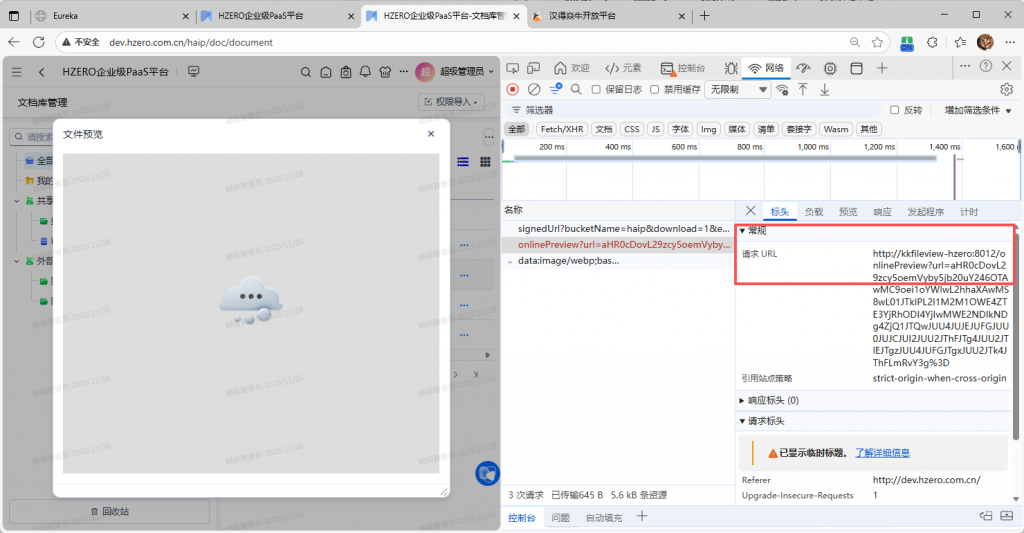Open the 无限制 throttling dropdown
This screenshot has width=1024, height=533.
(x=738, y=89)
